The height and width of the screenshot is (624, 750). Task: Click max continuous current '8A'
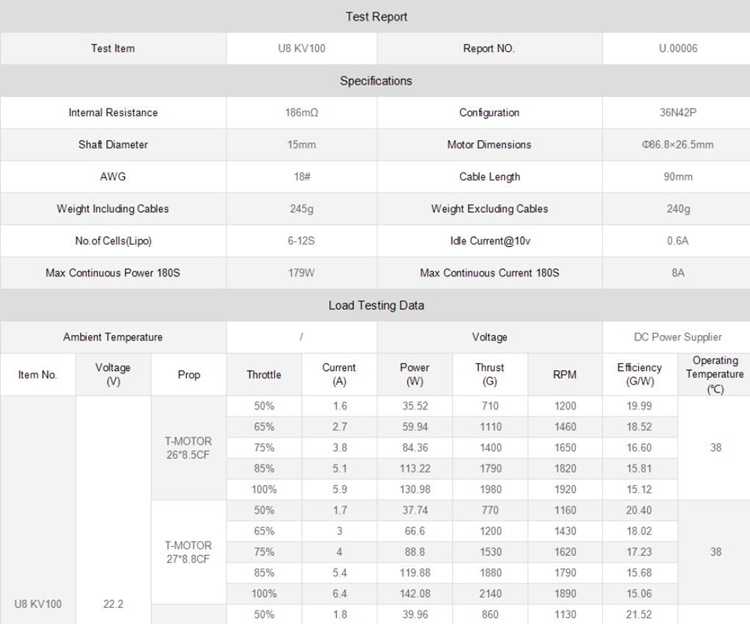click(678, 273)
